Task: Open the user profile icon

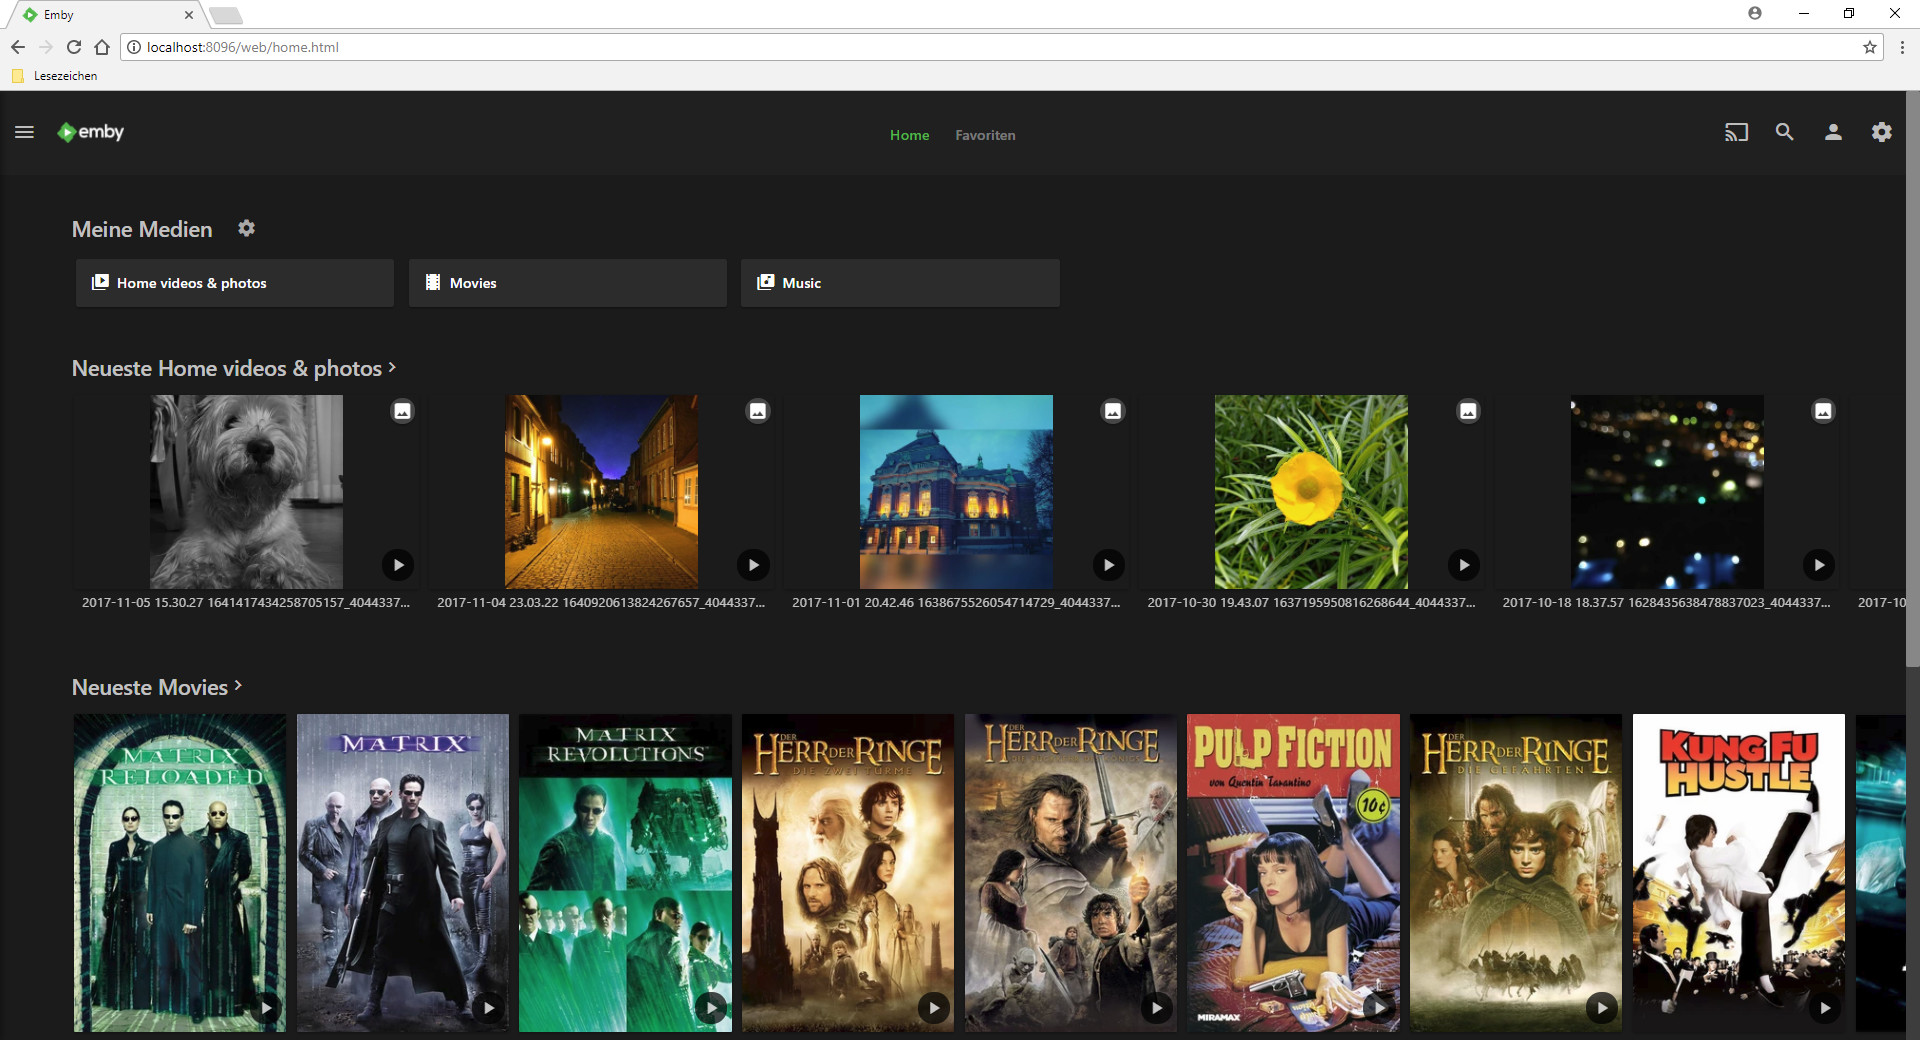Action: tap(1833, 132)
